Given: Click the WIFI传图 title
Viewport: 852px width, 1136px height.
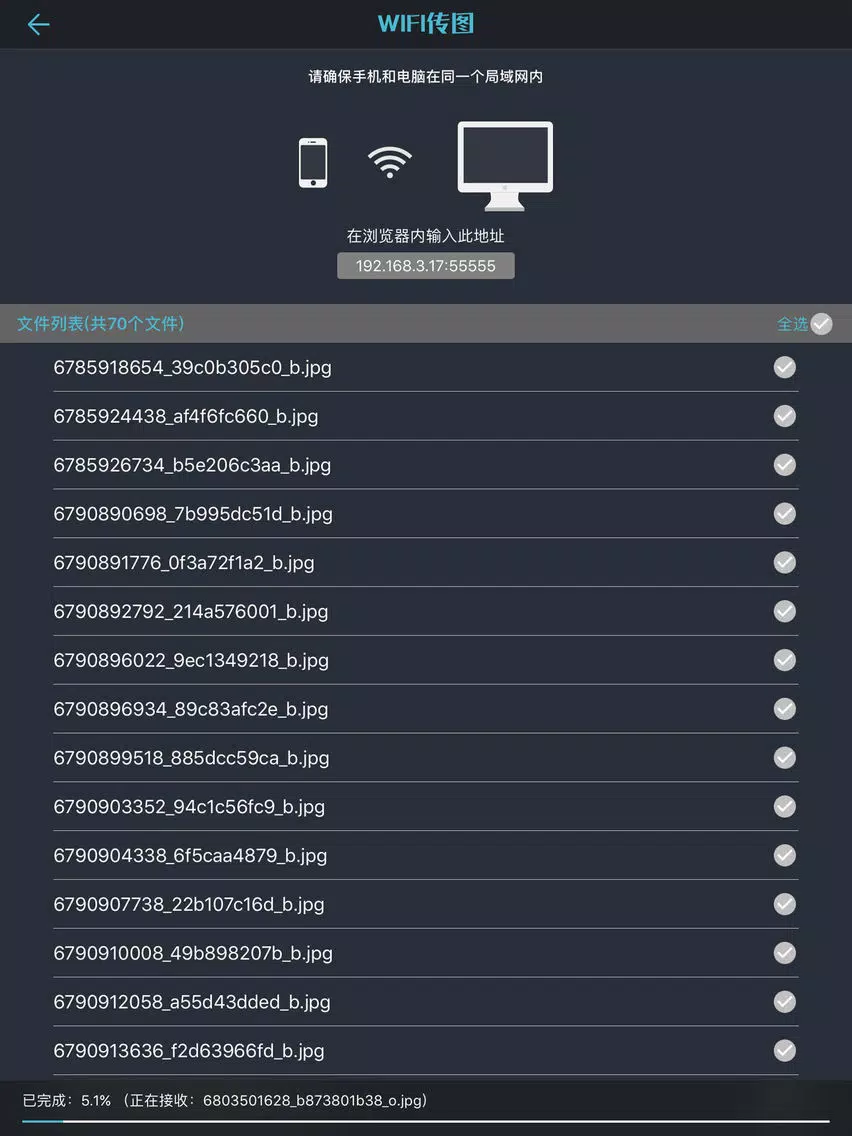Looking at the screenshot, I should pos(426,23).
